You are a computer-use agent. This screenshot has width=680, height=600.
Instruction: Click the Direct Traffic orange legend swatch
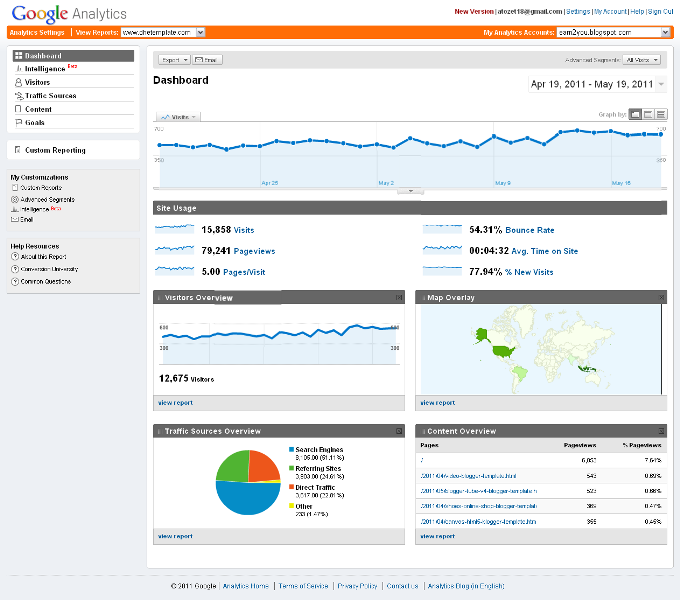(291, 487)
